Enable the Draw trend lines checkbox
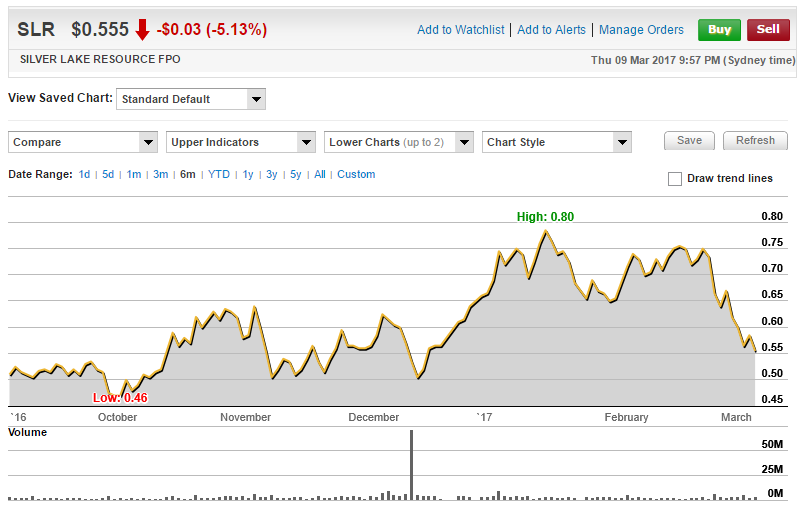 (x=675, y=179)
